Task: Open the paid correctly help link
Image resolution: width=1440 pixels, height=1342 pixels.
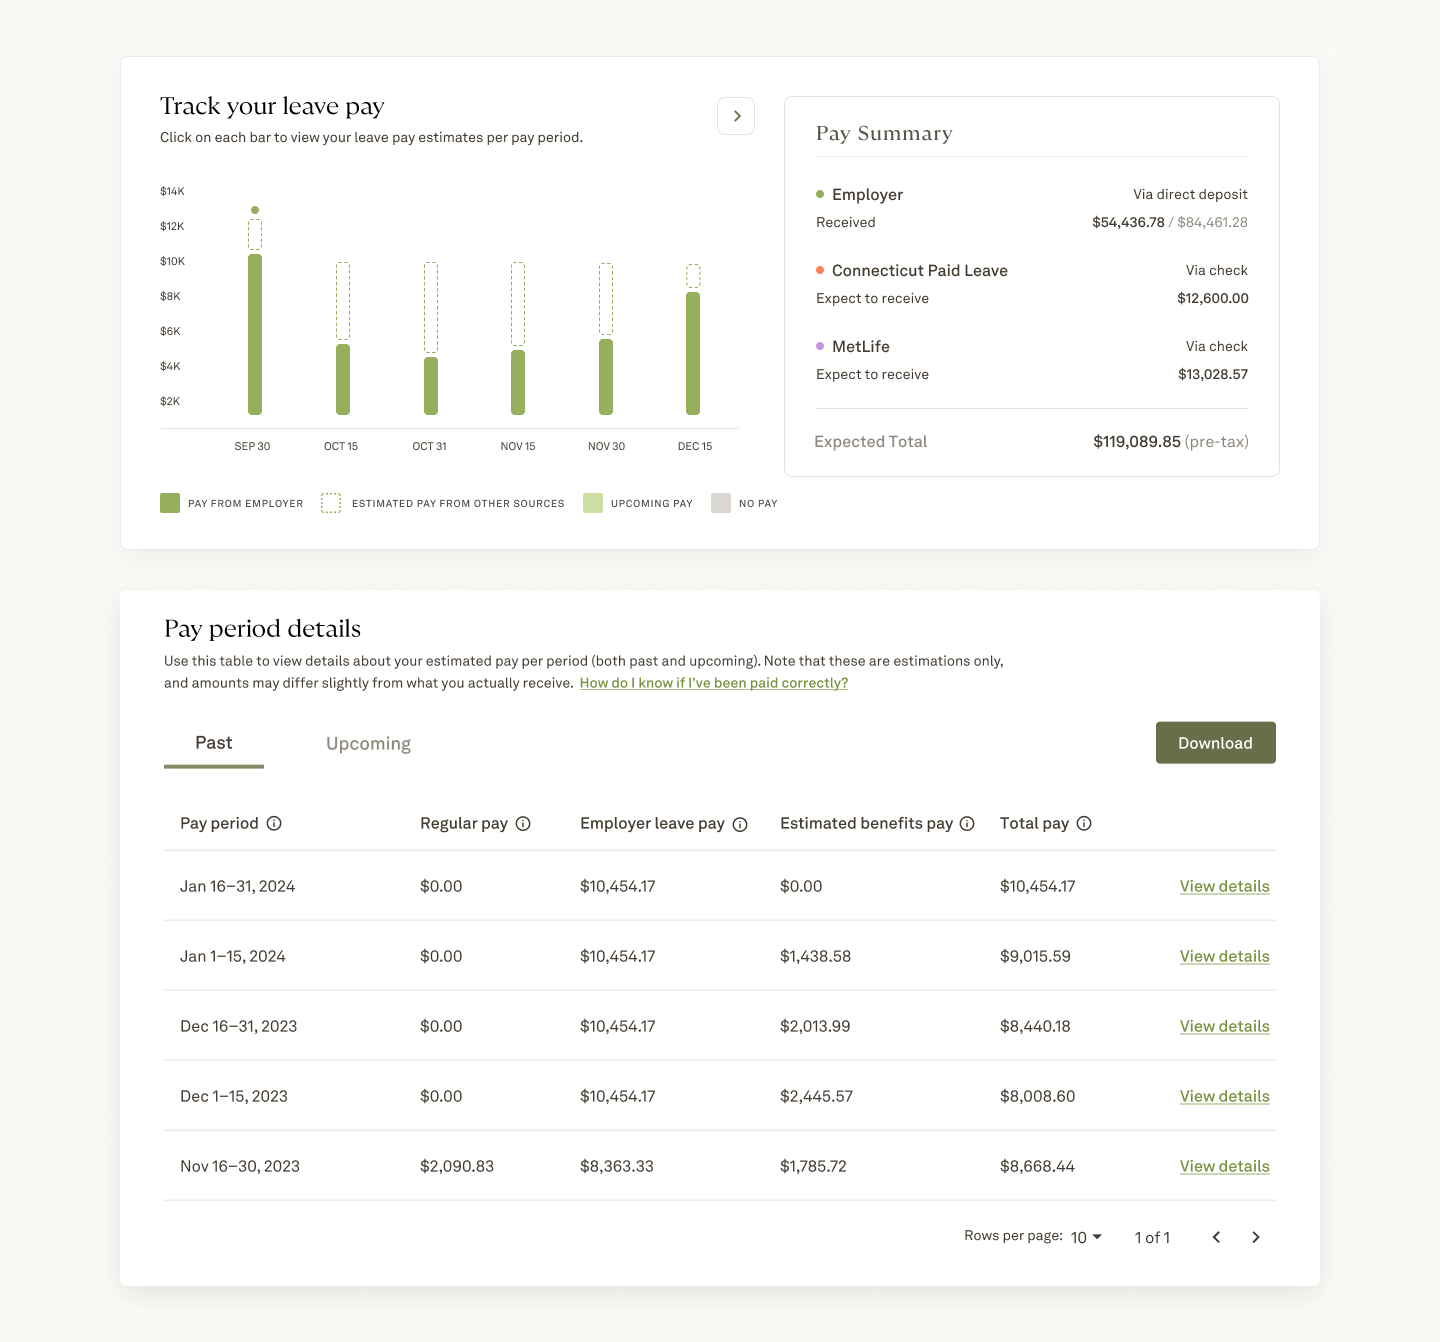Action: coord(713,682)
